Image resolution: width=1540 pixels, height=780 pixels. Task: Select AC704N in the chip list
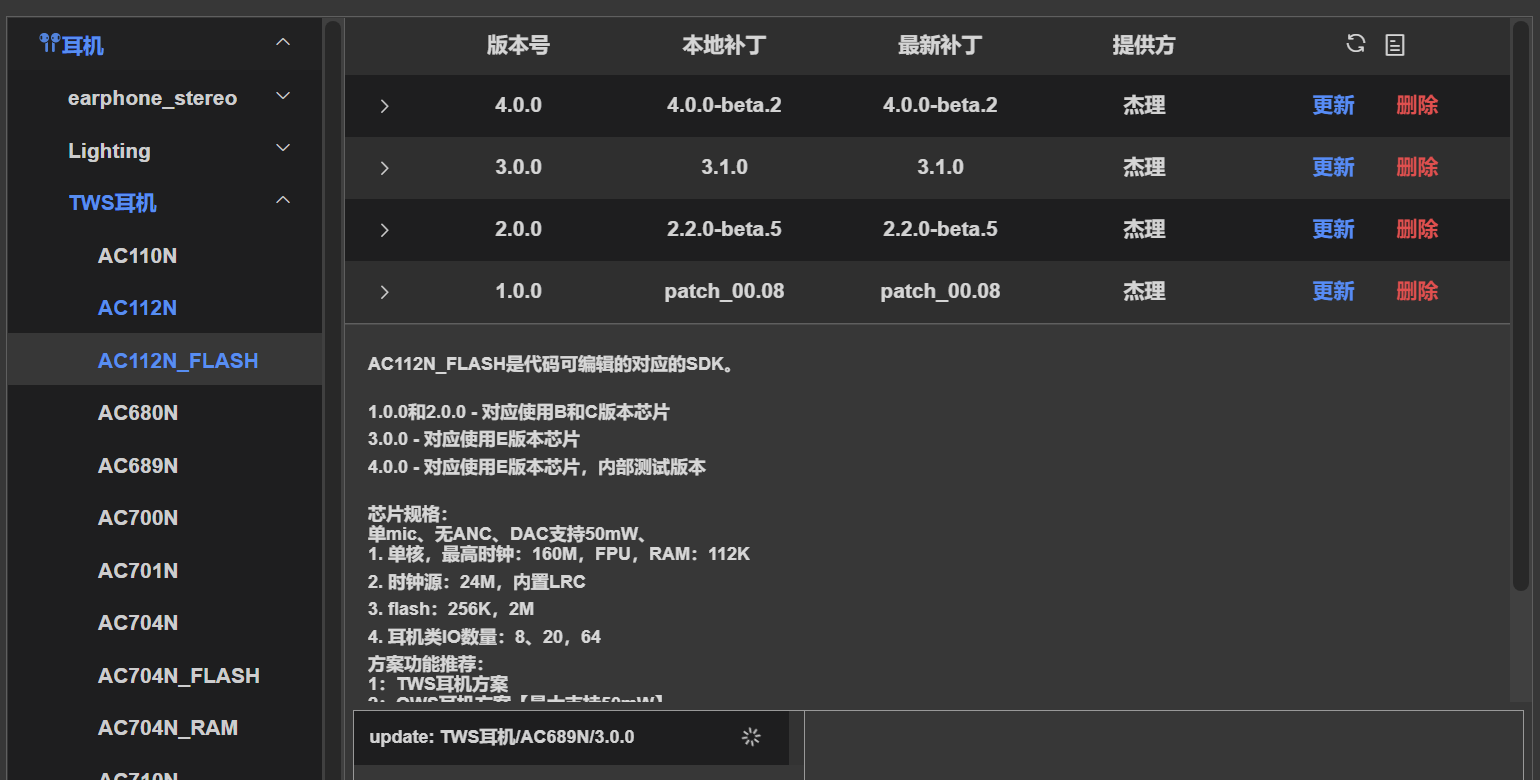coord(138,623)
